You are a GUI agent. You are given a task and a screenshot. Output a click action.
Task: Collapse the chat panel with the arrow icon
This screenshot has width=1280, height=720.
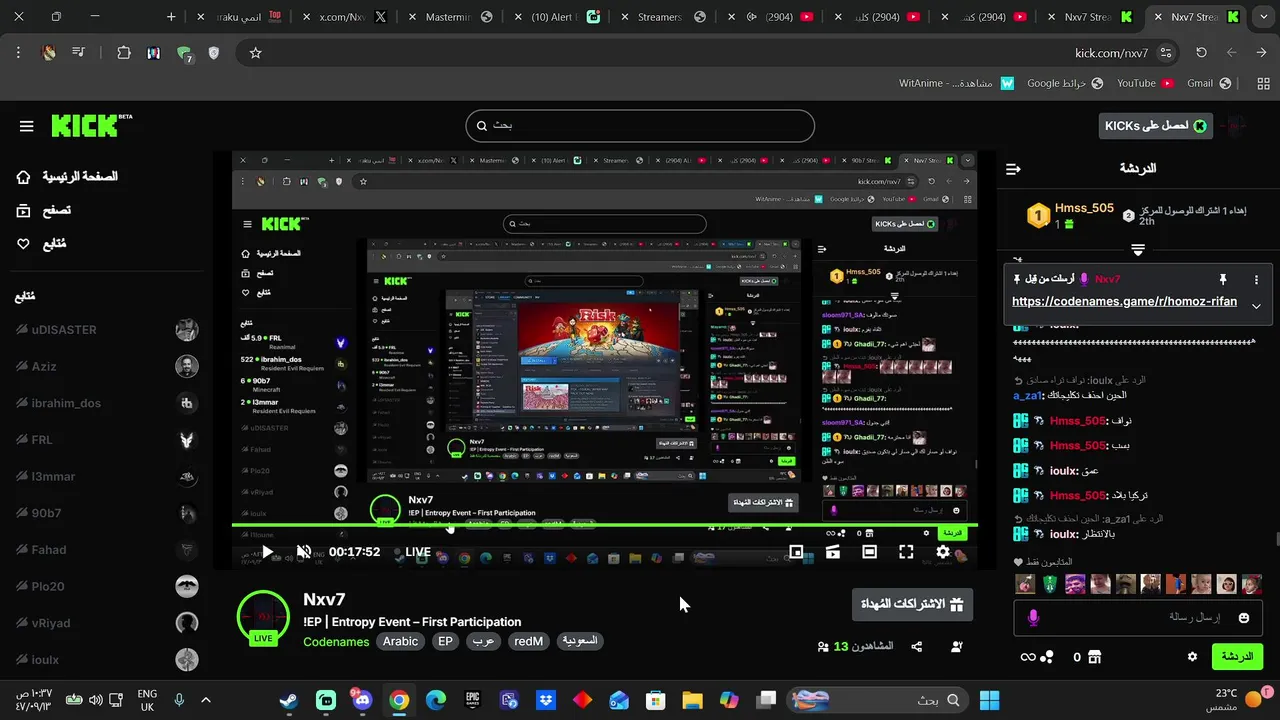(1013, 169)
